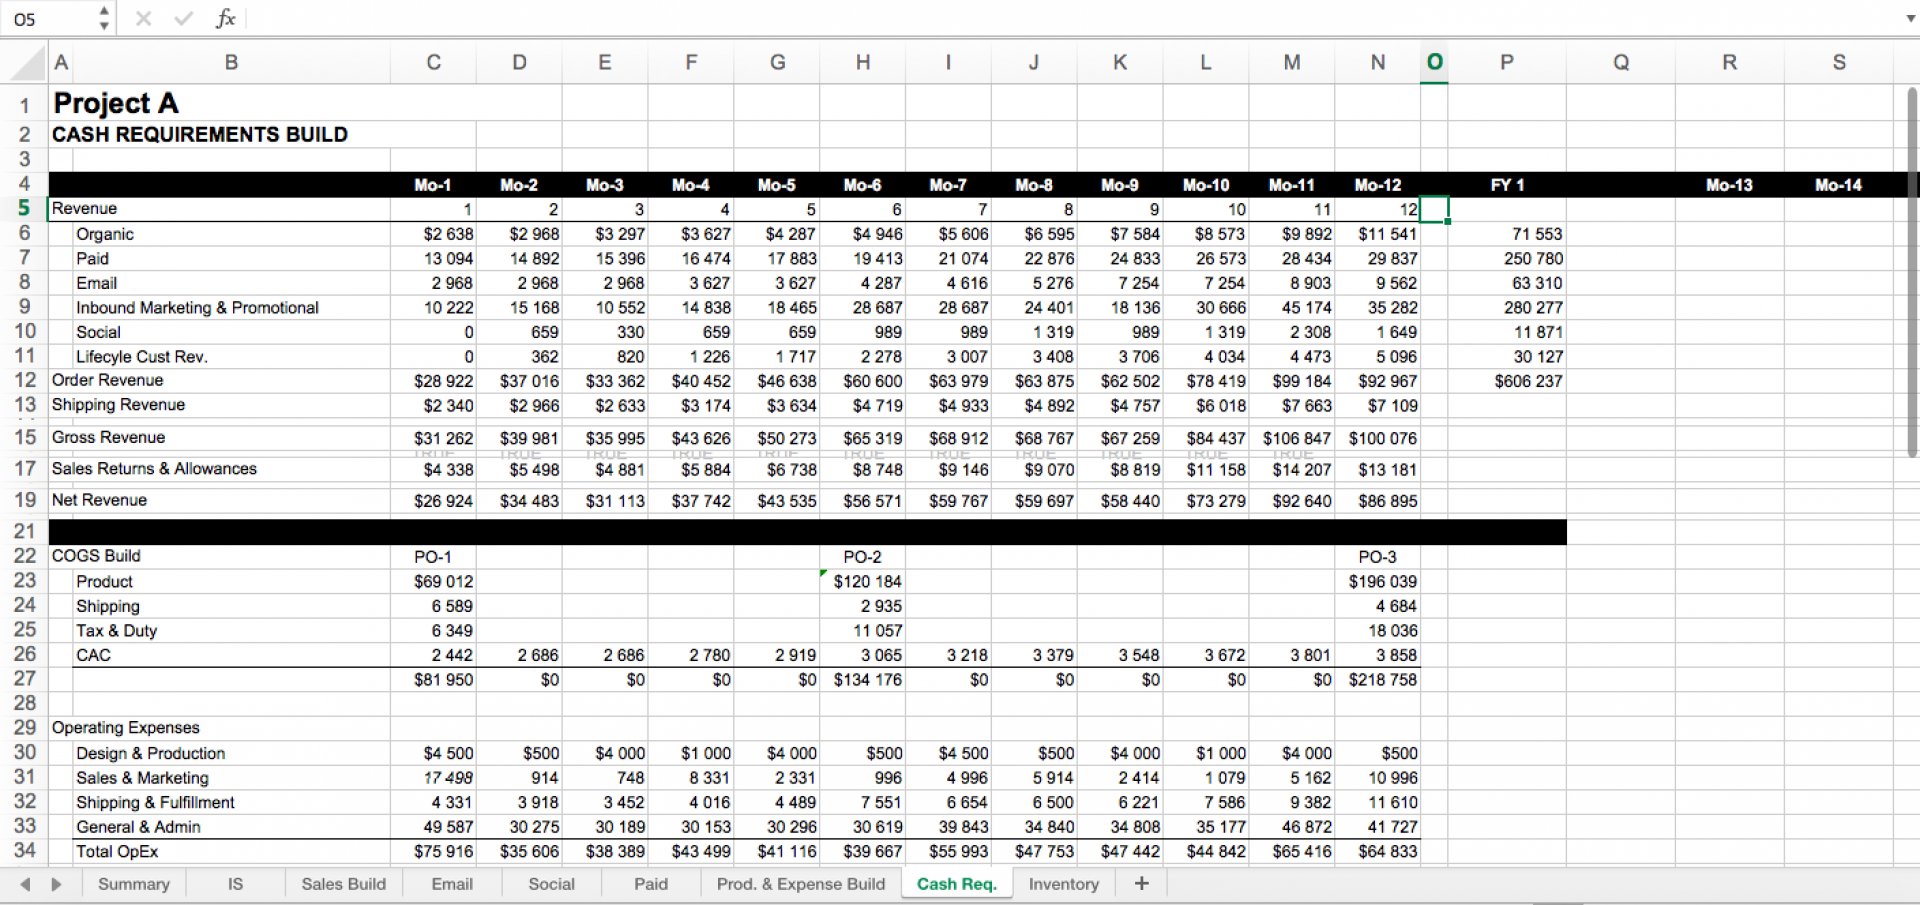
Task: Click the 'Operating Expenses' label
Action: tap(125, 727)
